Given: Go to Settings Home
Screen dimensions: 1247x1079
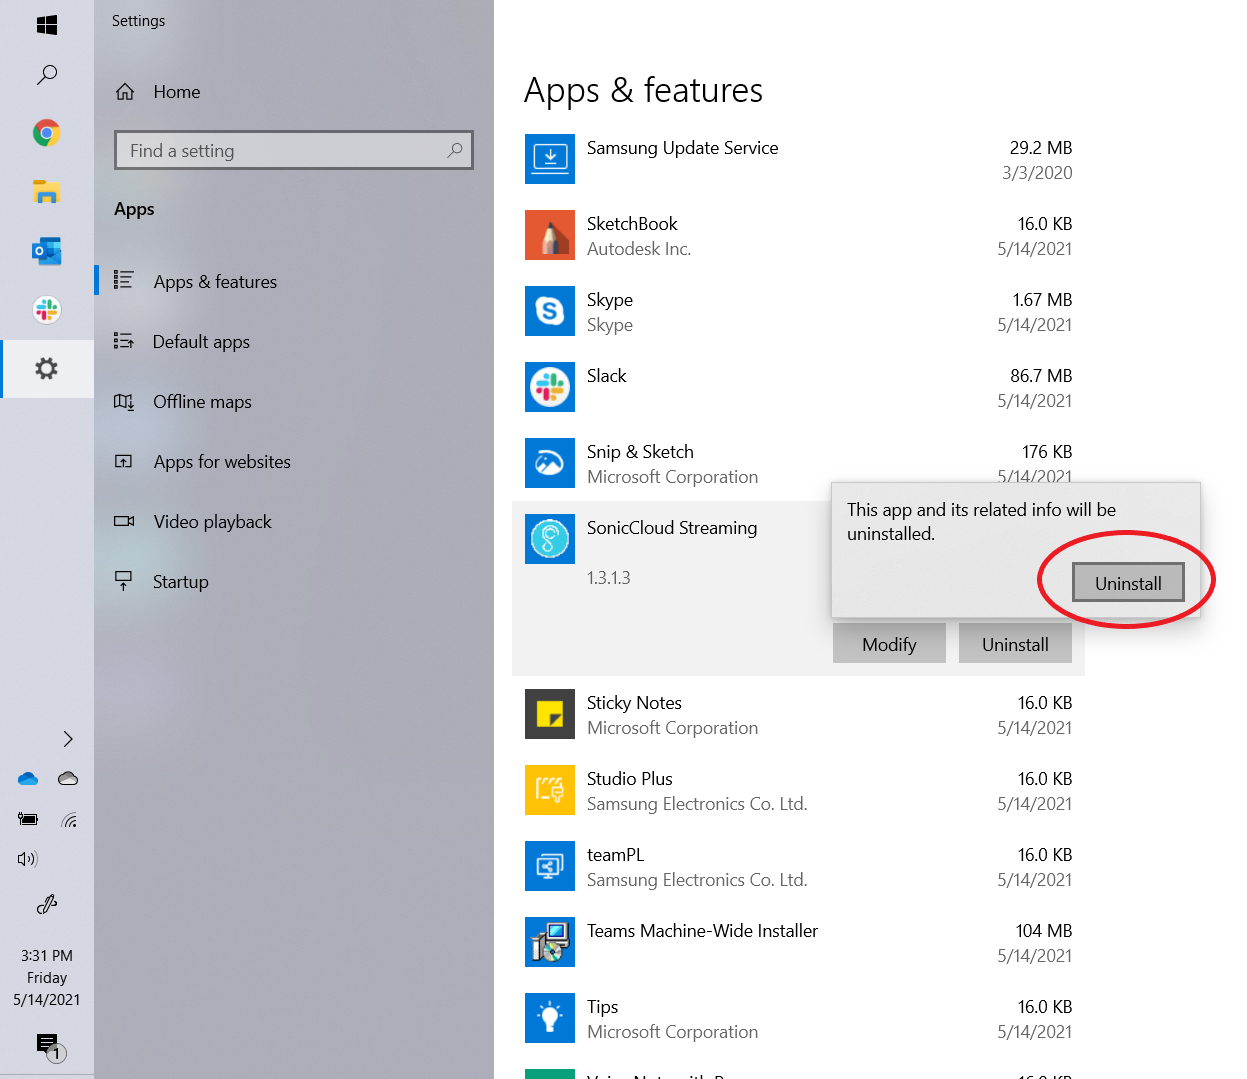Looking at the screenshot, I should point(176,92).
